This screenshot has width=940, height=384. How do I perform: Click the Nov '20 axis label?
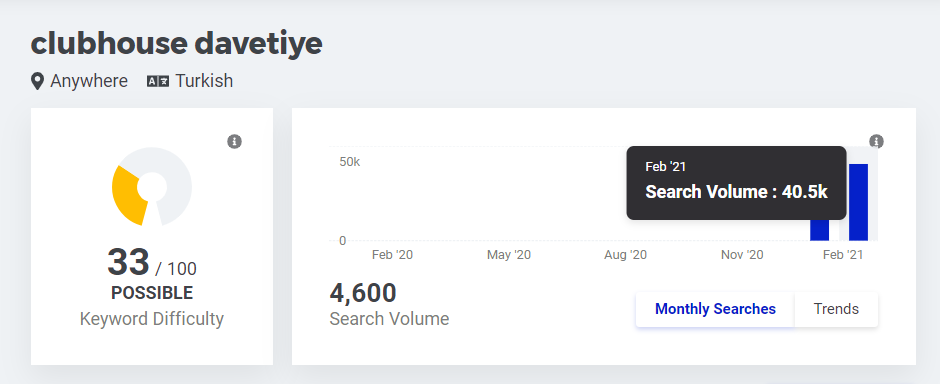tap(742, 255)
